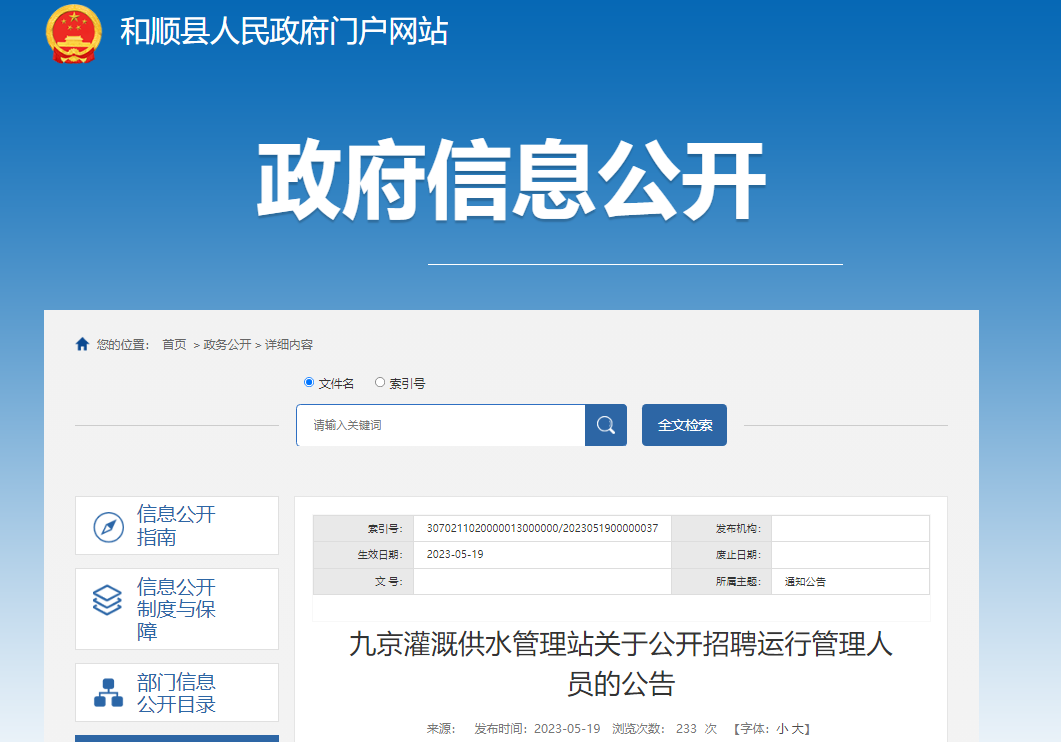Click the 和顺县人民政府门户网站 site title
Viewport: 1061px width, 742px height.
[284, 32]
